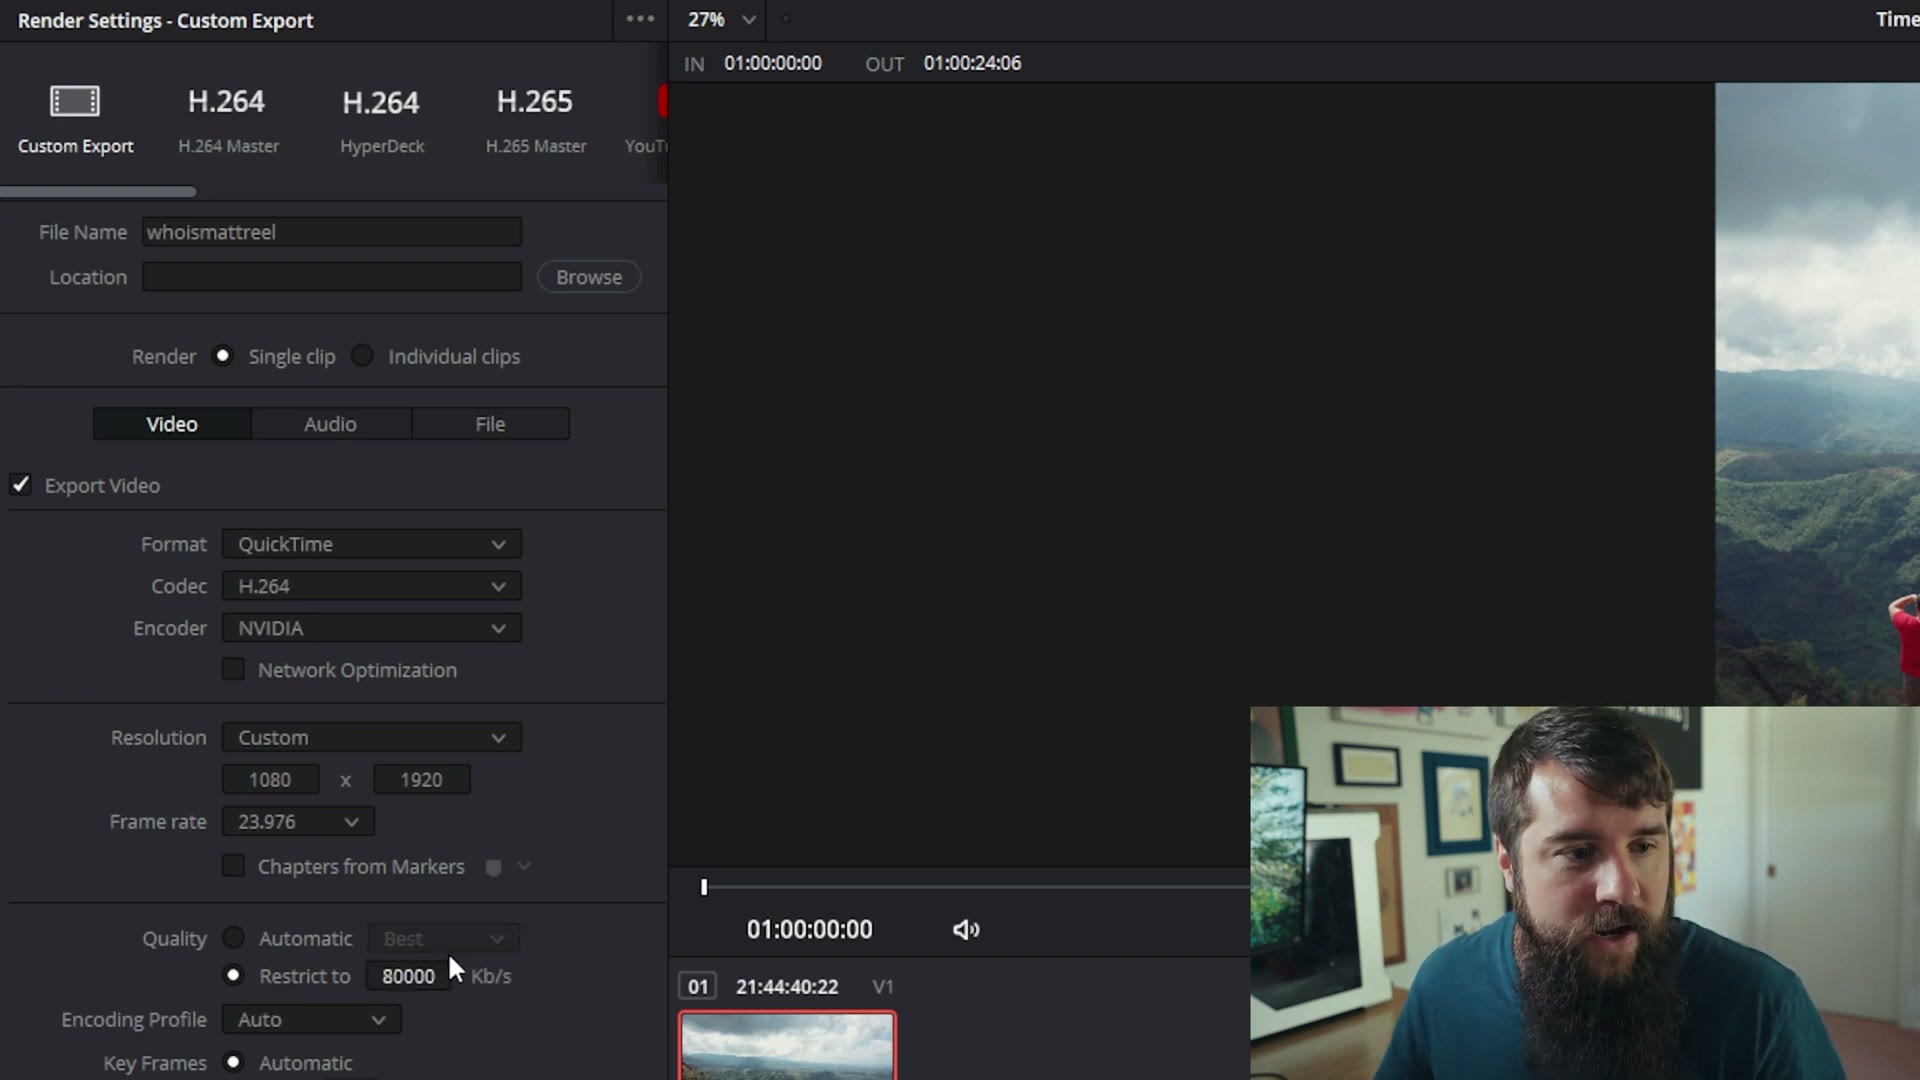Open the Resolution dropdown showing Custom

pyautogui.click(x=371, y=738)
